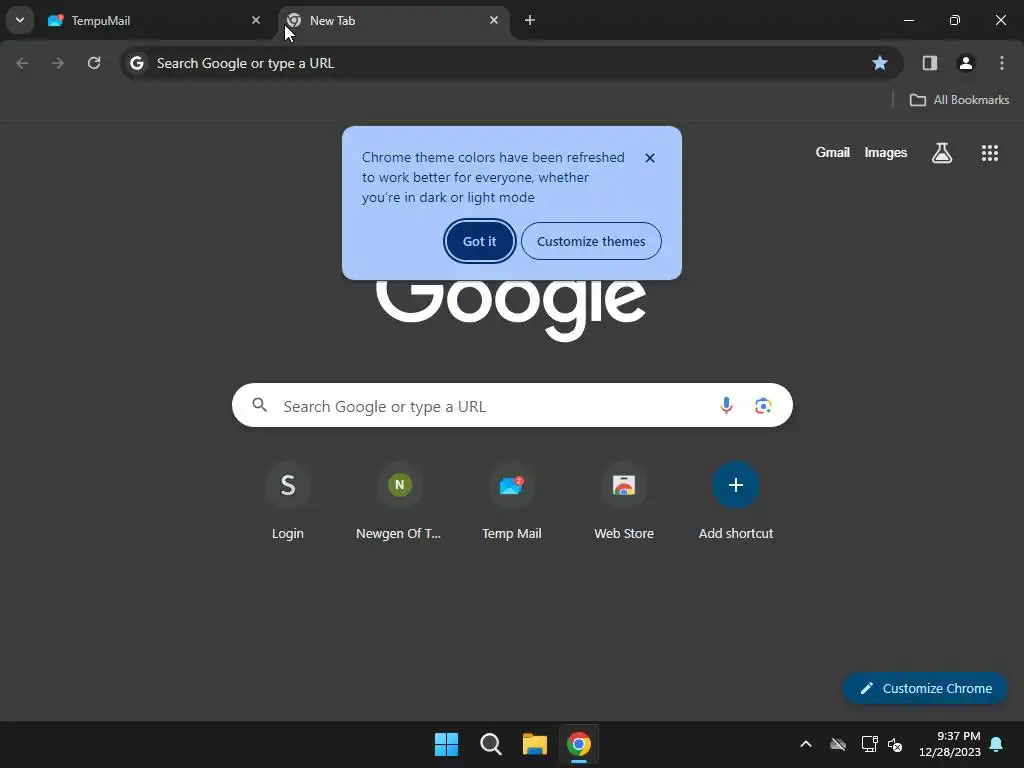This screenshot has width=1024, height=768.
Task: Open the Temp Mail shortcut
Action: 511,501
